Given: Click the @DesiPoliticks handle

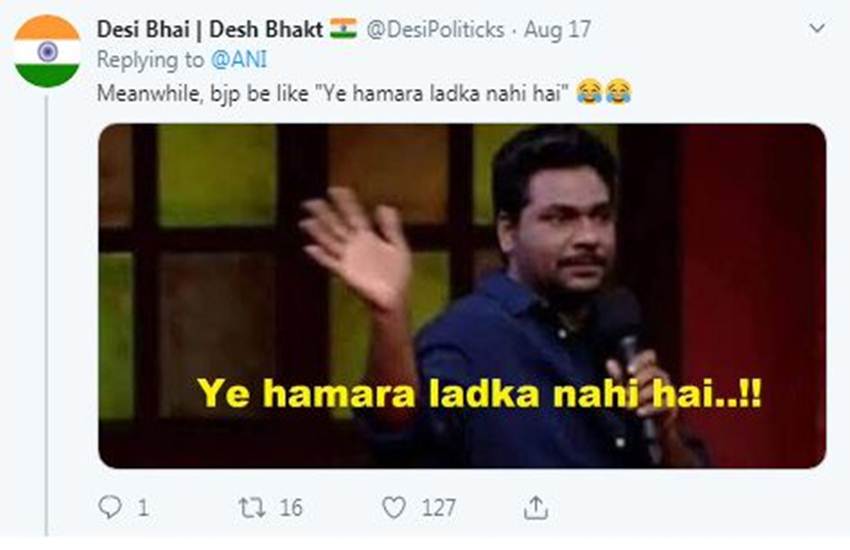Looking at the screenshot, I should coord(435,29).
